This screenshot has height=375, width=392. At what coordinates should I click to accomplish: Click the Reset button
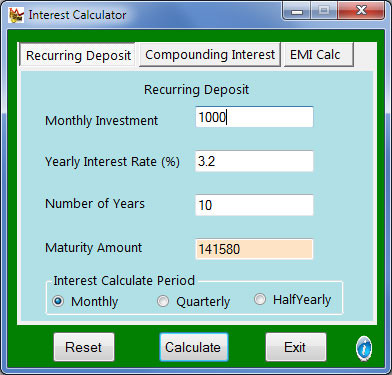84,347
